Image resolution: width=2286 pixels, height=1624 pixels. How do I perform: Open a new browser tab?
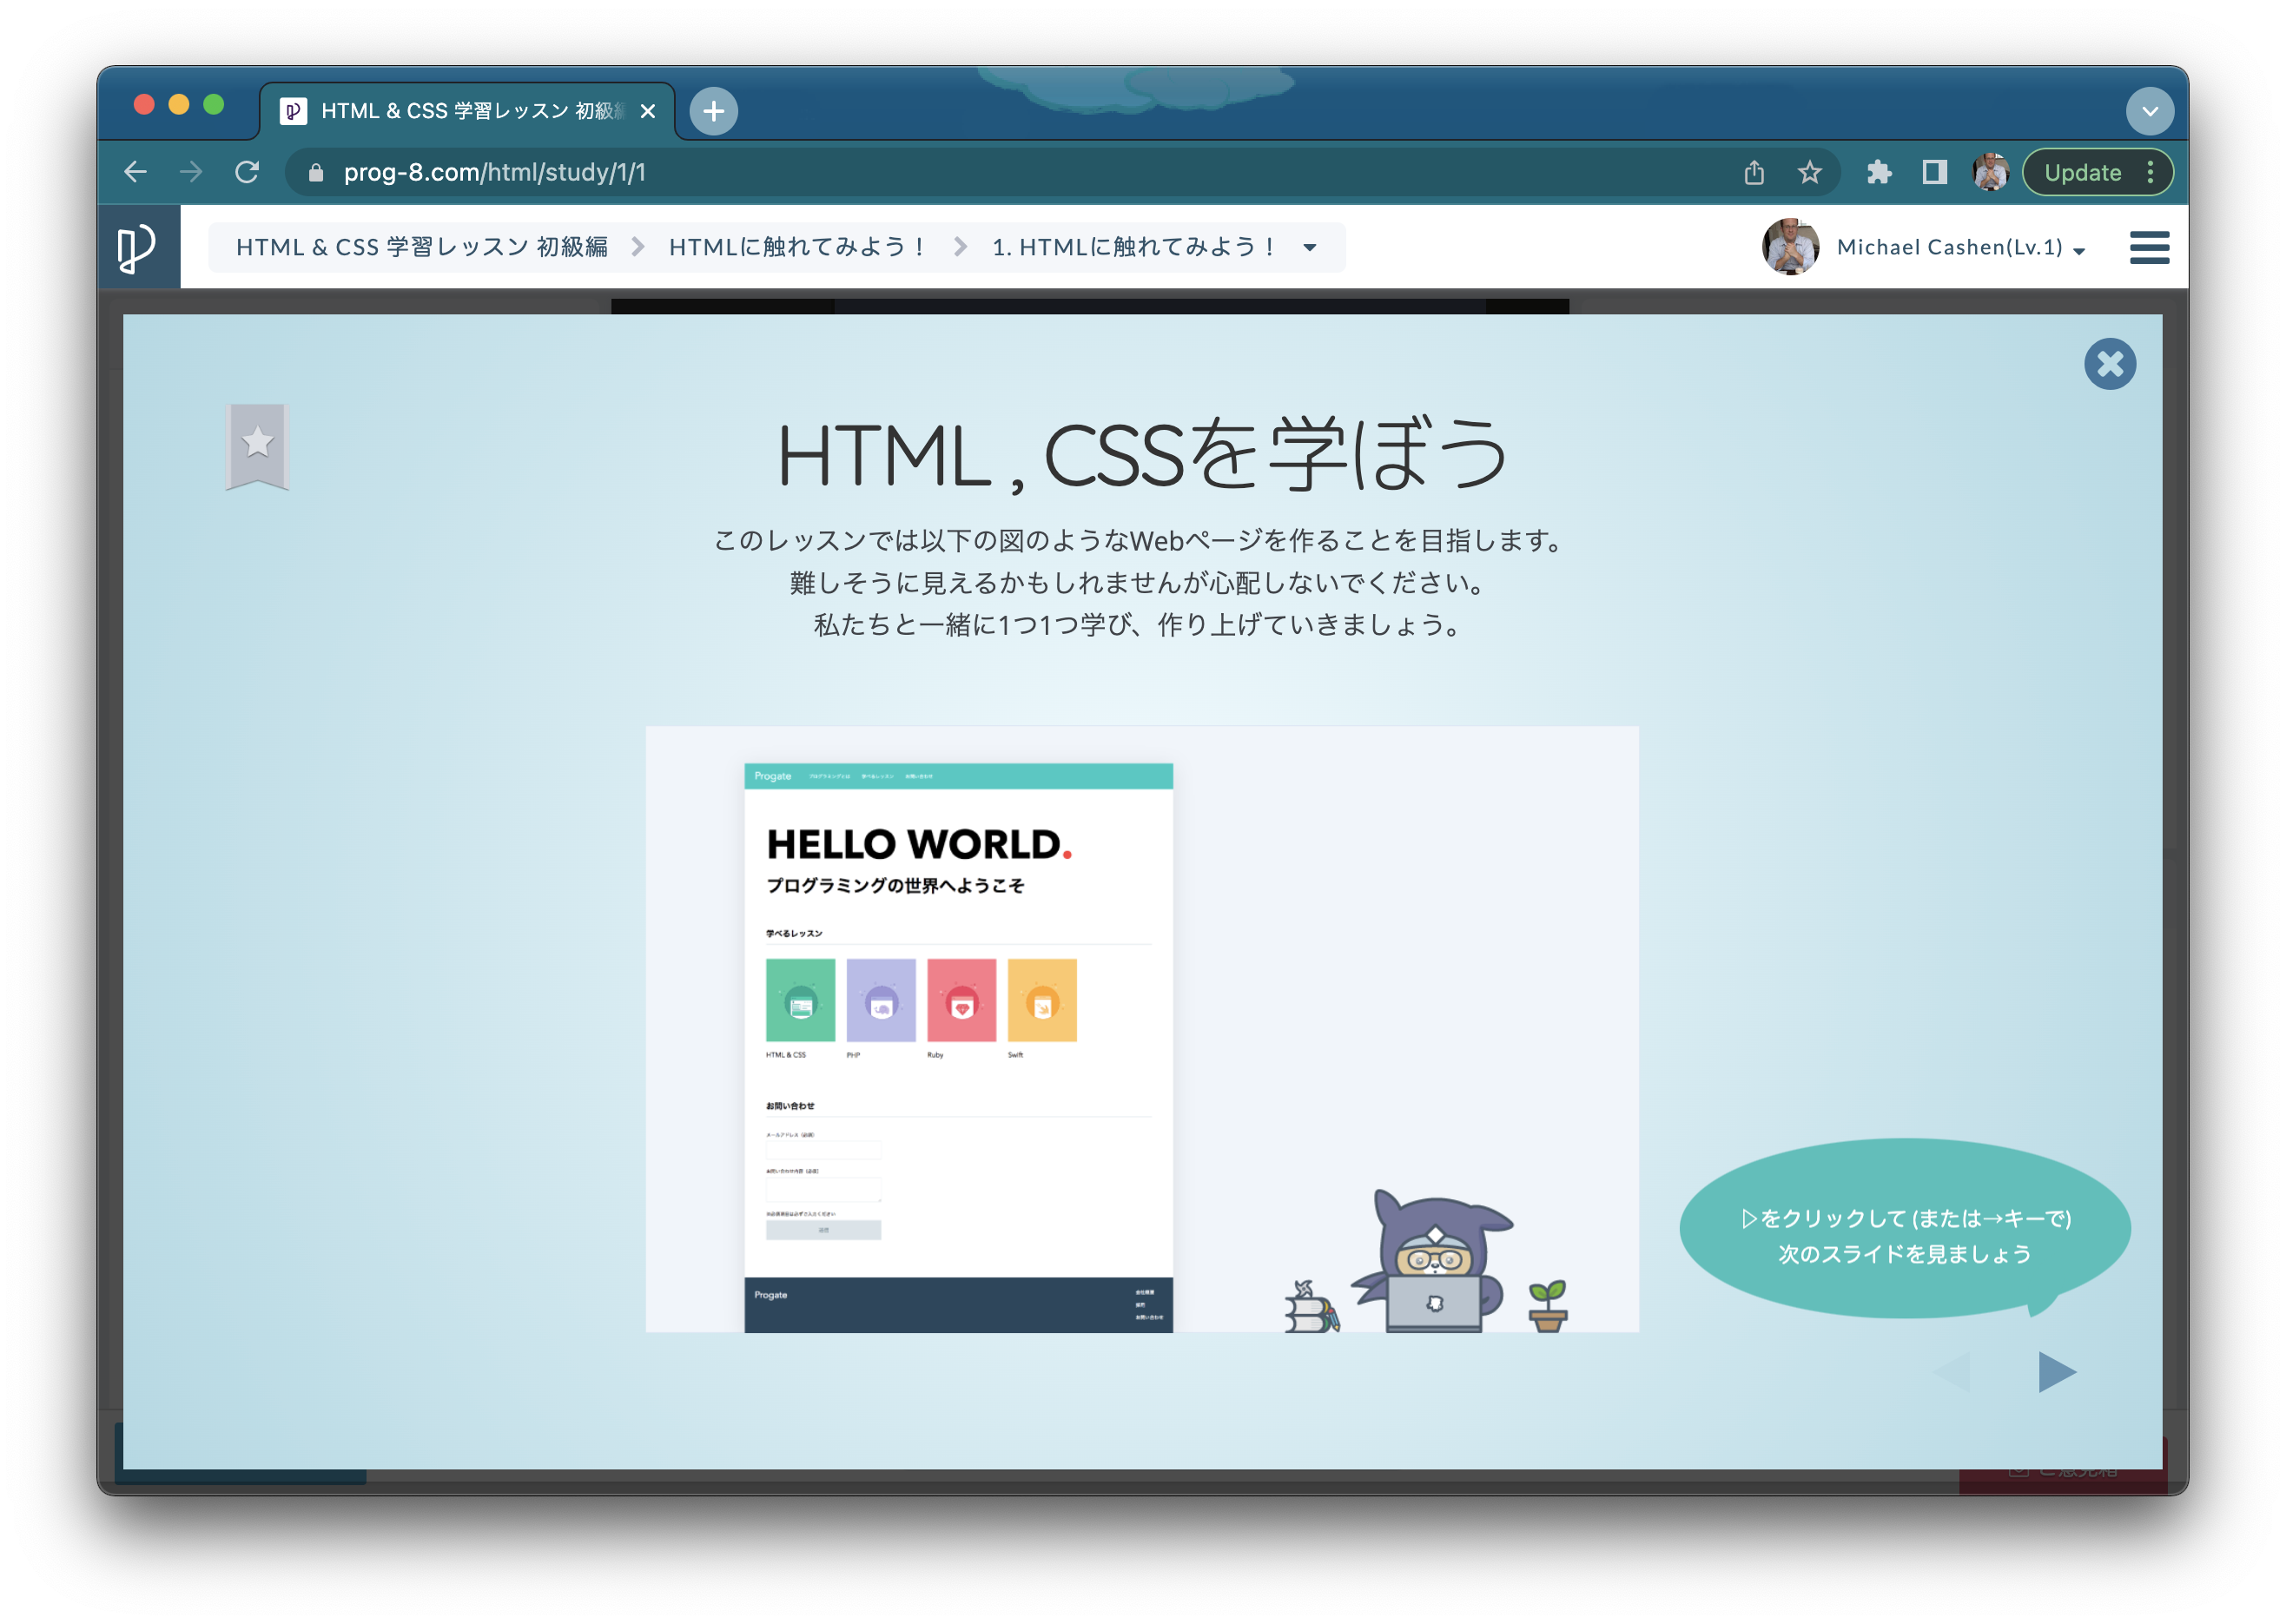coord(713,111)
